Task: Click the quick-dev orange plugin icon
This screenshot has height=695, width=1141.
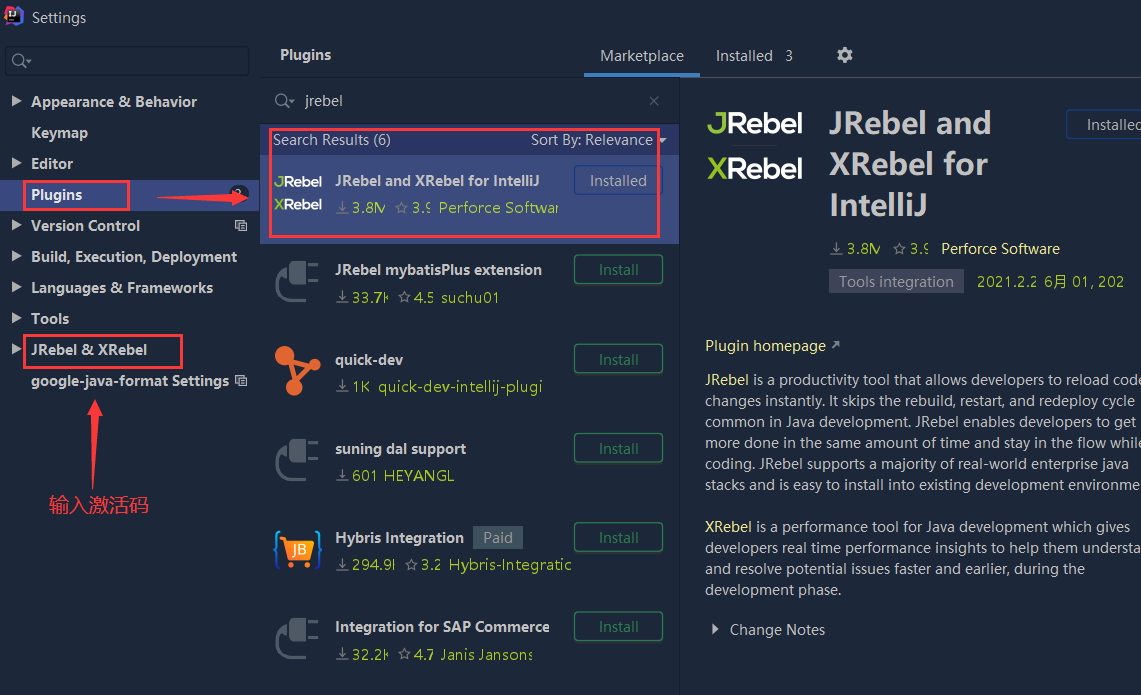Action: coord(297,370)
